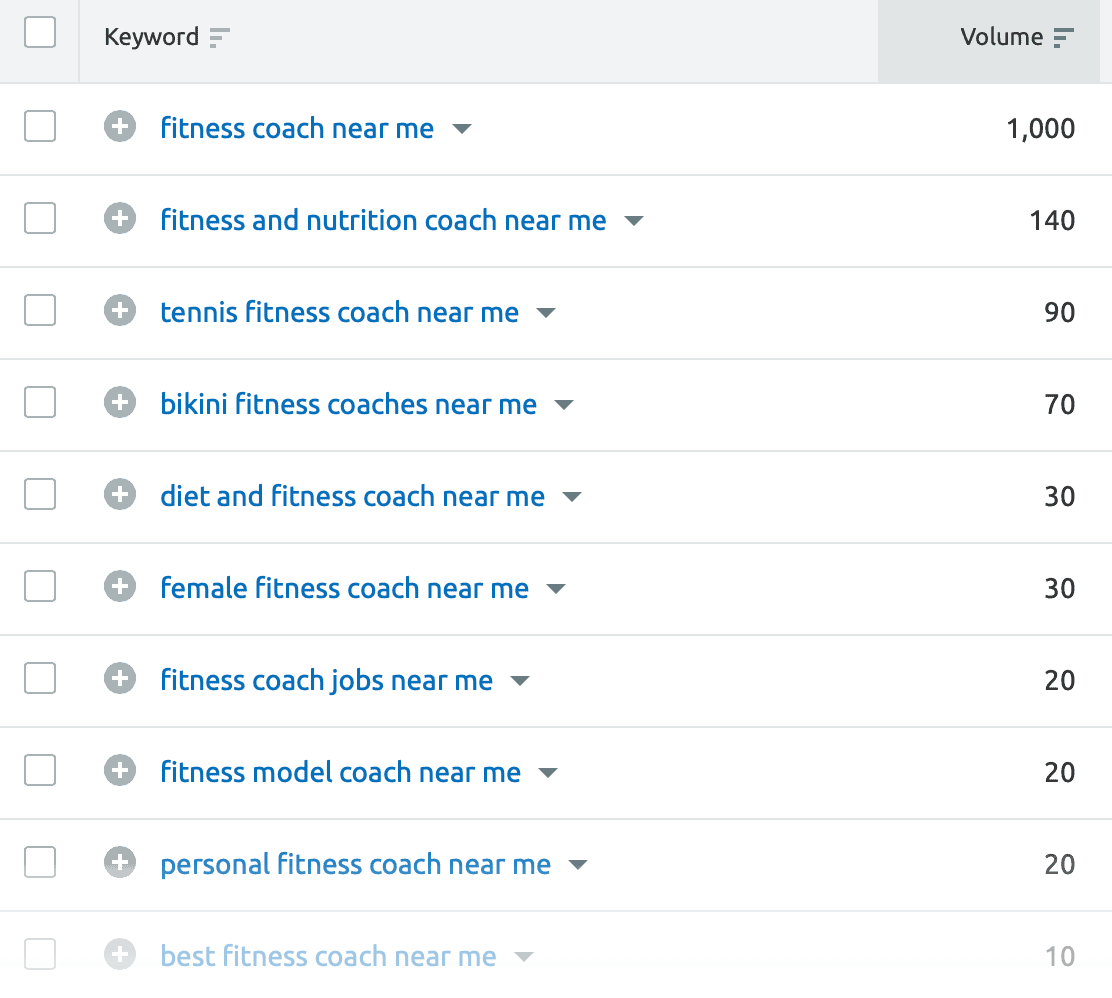Open the 'tennis fitness coach near me' keyword link
This screenshot has width=1112, height=998.
pos(339,312)
